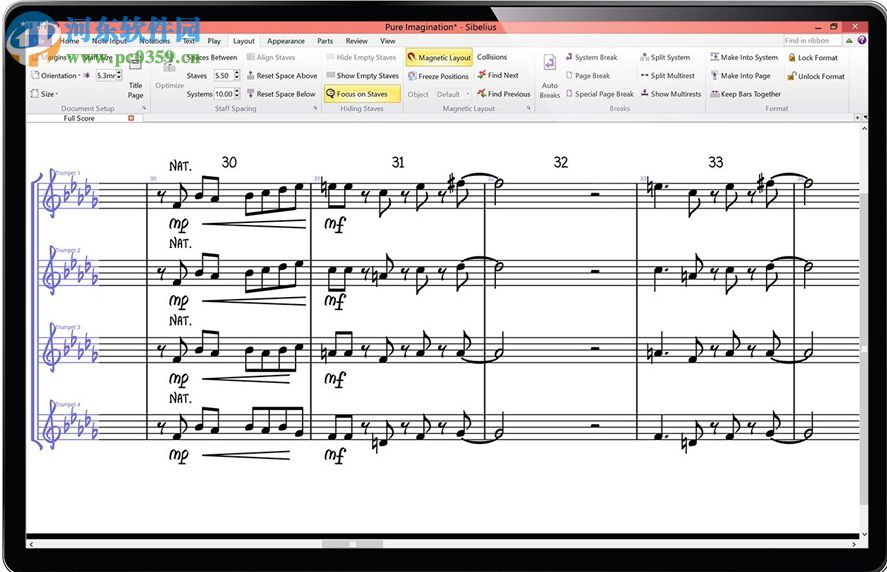
Task: Click the Systems spacing value field
Action: point(224,94)
